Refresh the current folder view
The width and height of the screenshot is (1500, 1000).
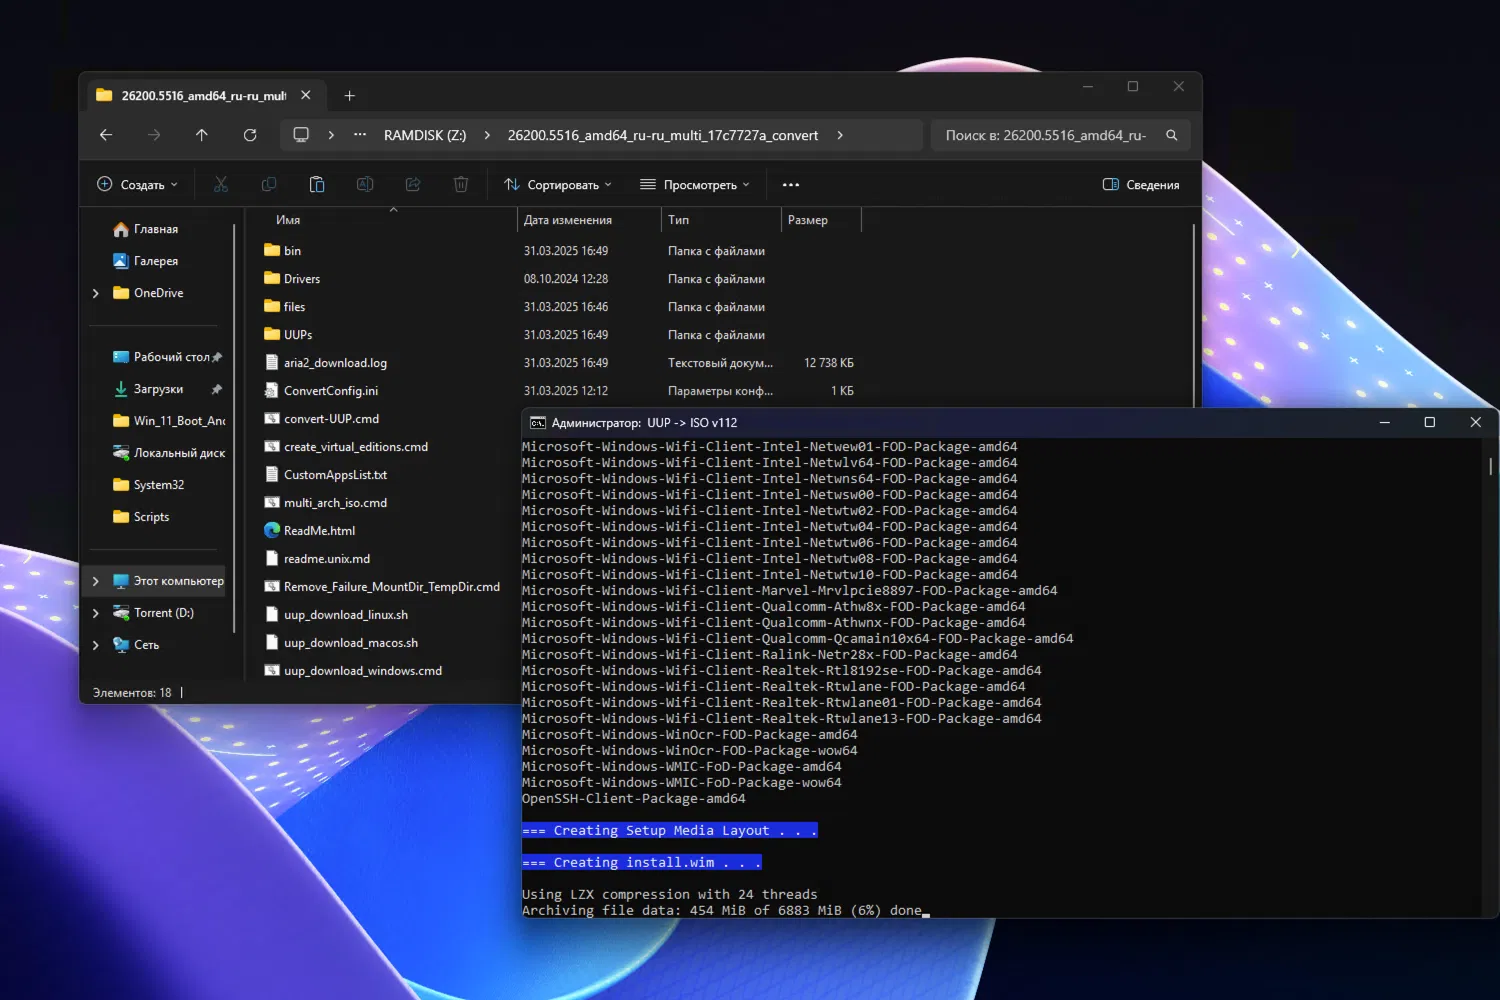(250, 135)
